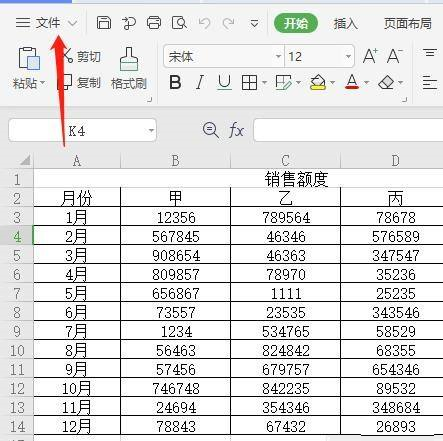Apply the red font color A
Viewport: 443px width, 441px height.
[352, 82]
